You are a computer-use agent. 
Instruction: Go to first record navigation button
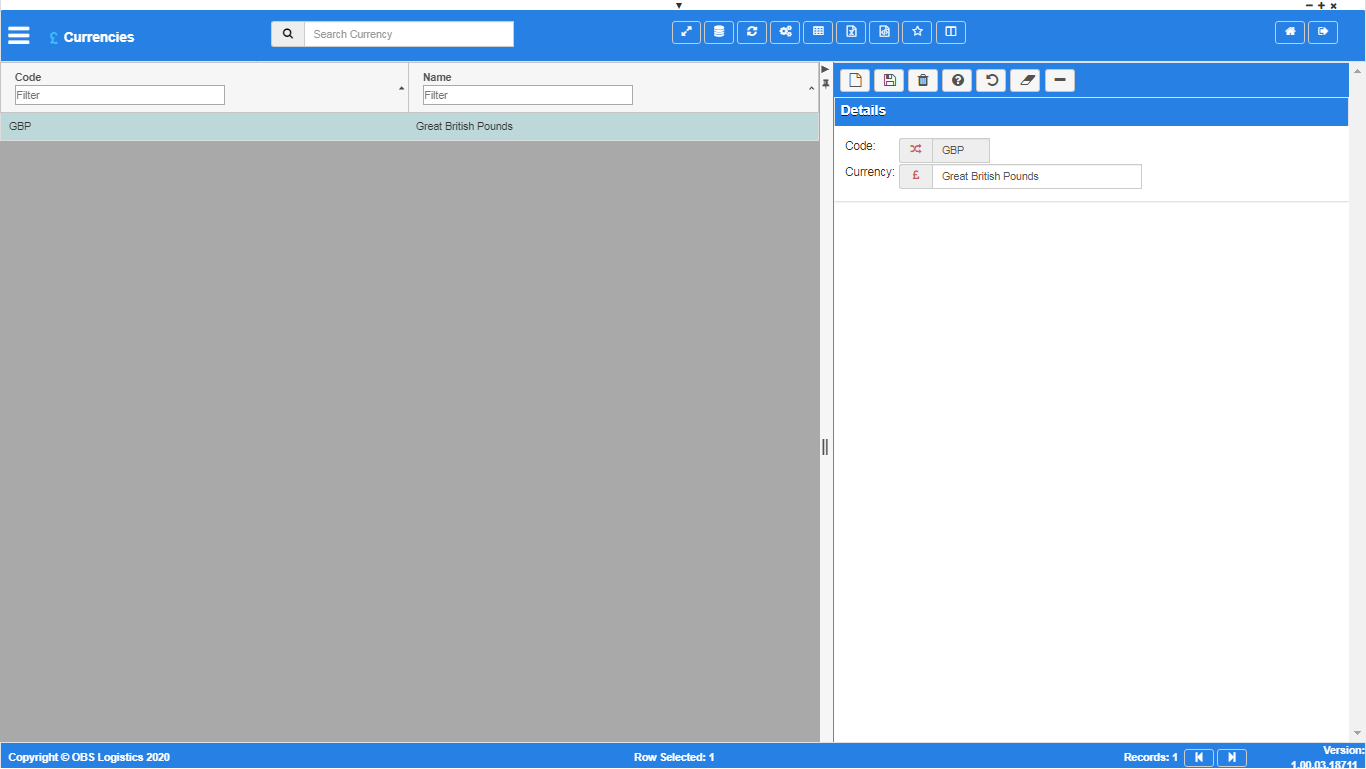tap(1199, 758)
